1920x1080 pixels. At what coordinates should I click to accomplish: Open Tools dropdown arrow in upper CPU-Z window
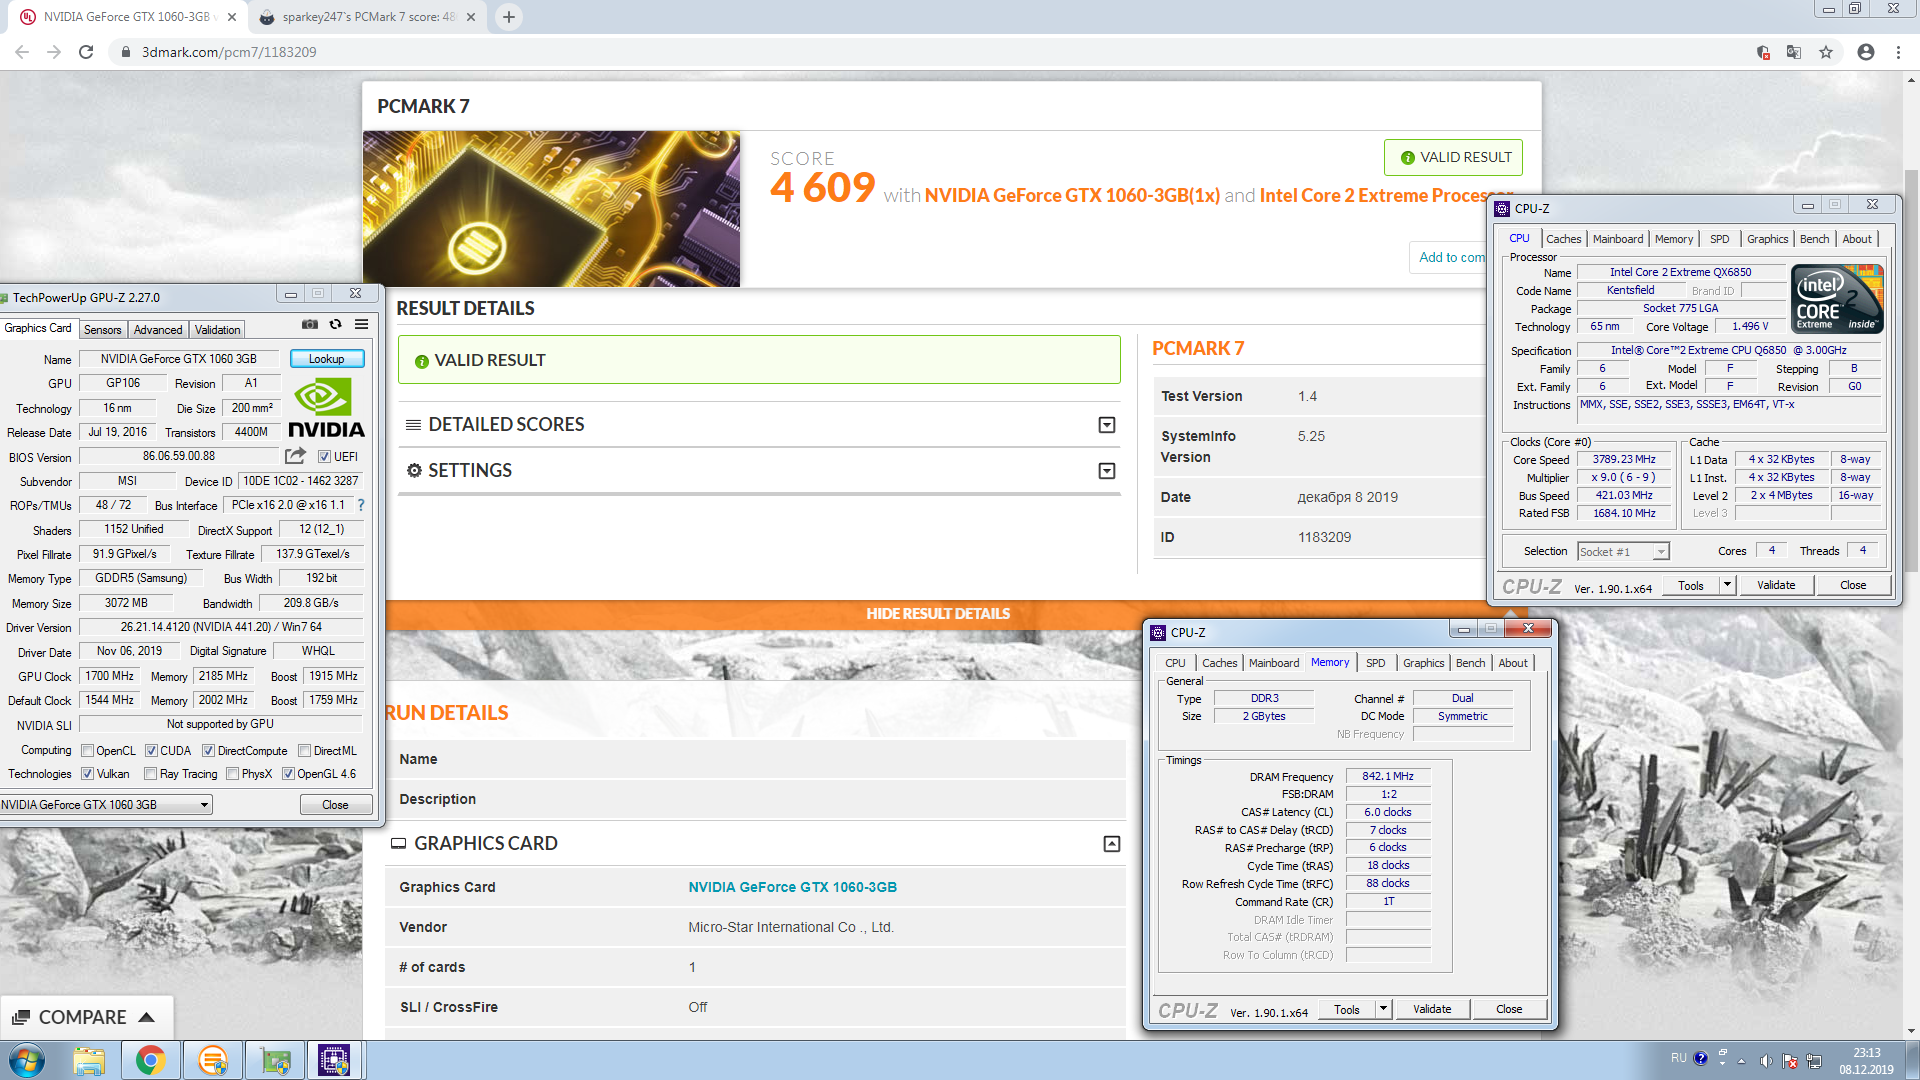(x=1727, y=585)
